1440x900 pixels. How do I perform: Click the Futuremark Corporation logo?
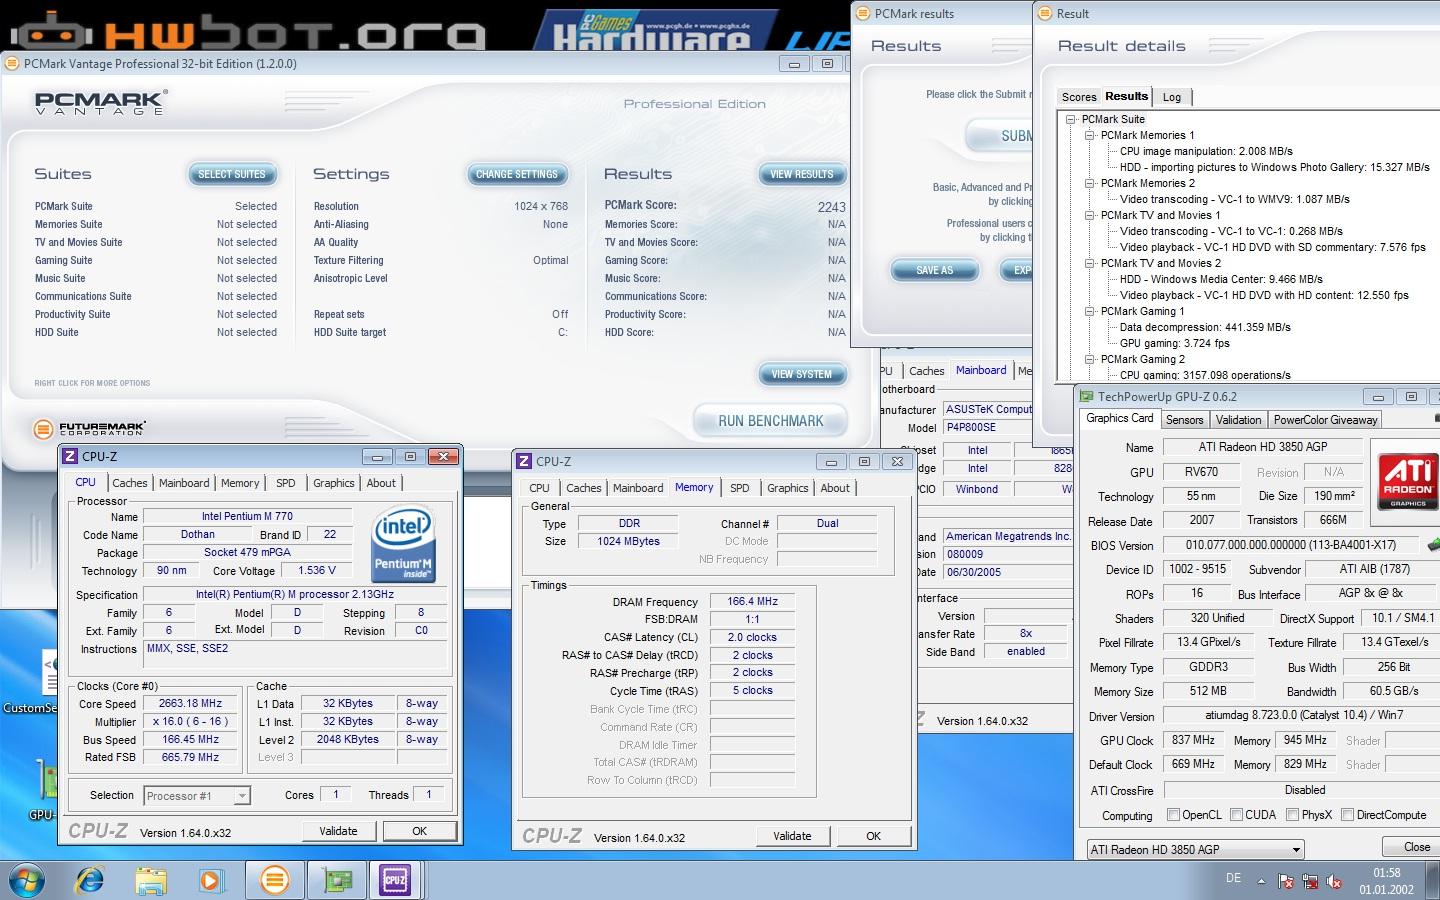pyautogui.click(x=90, y=430)
